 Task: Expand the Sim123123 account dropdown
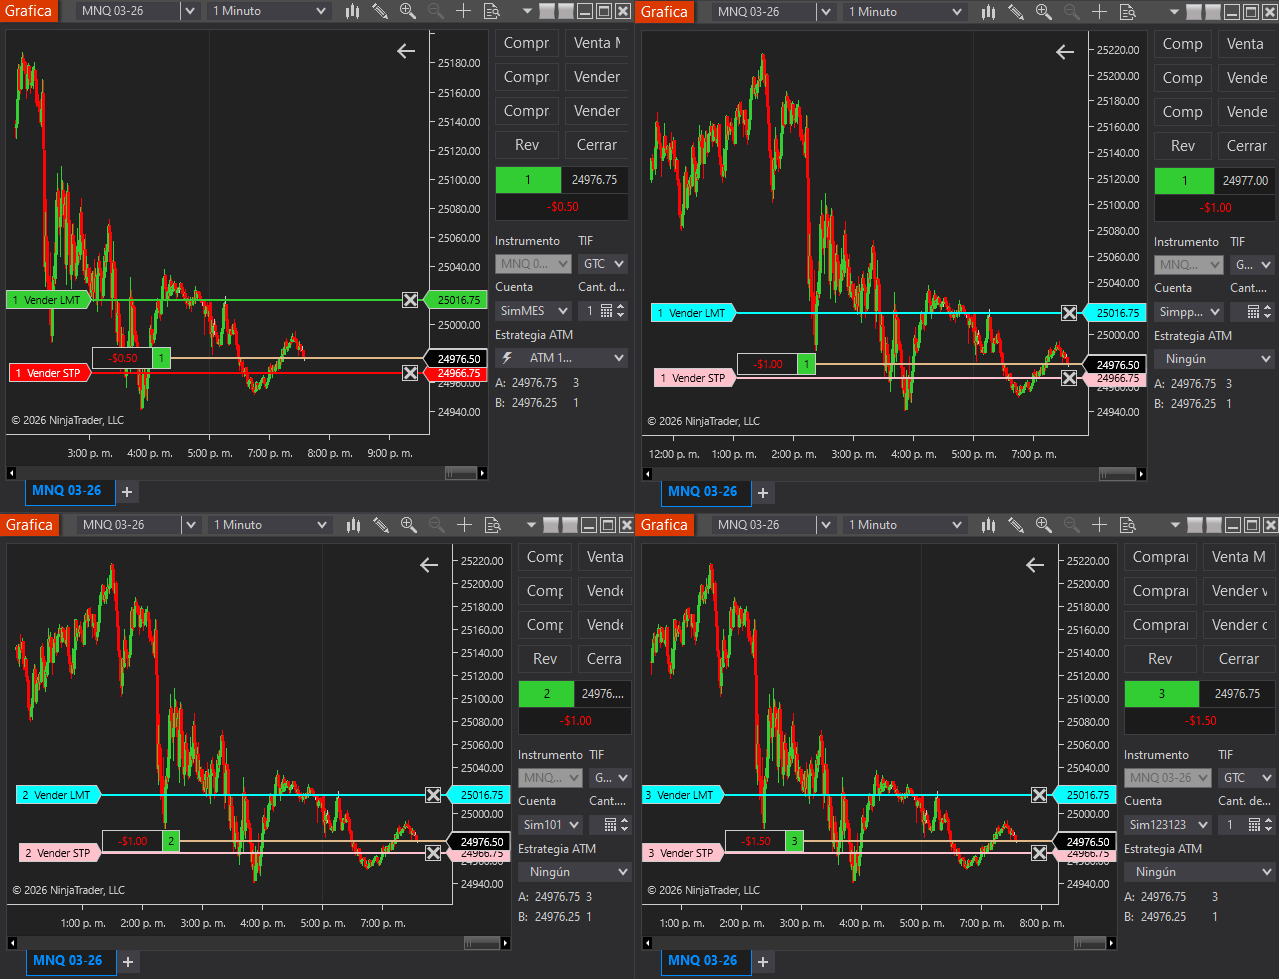(x=1167, y=825)
